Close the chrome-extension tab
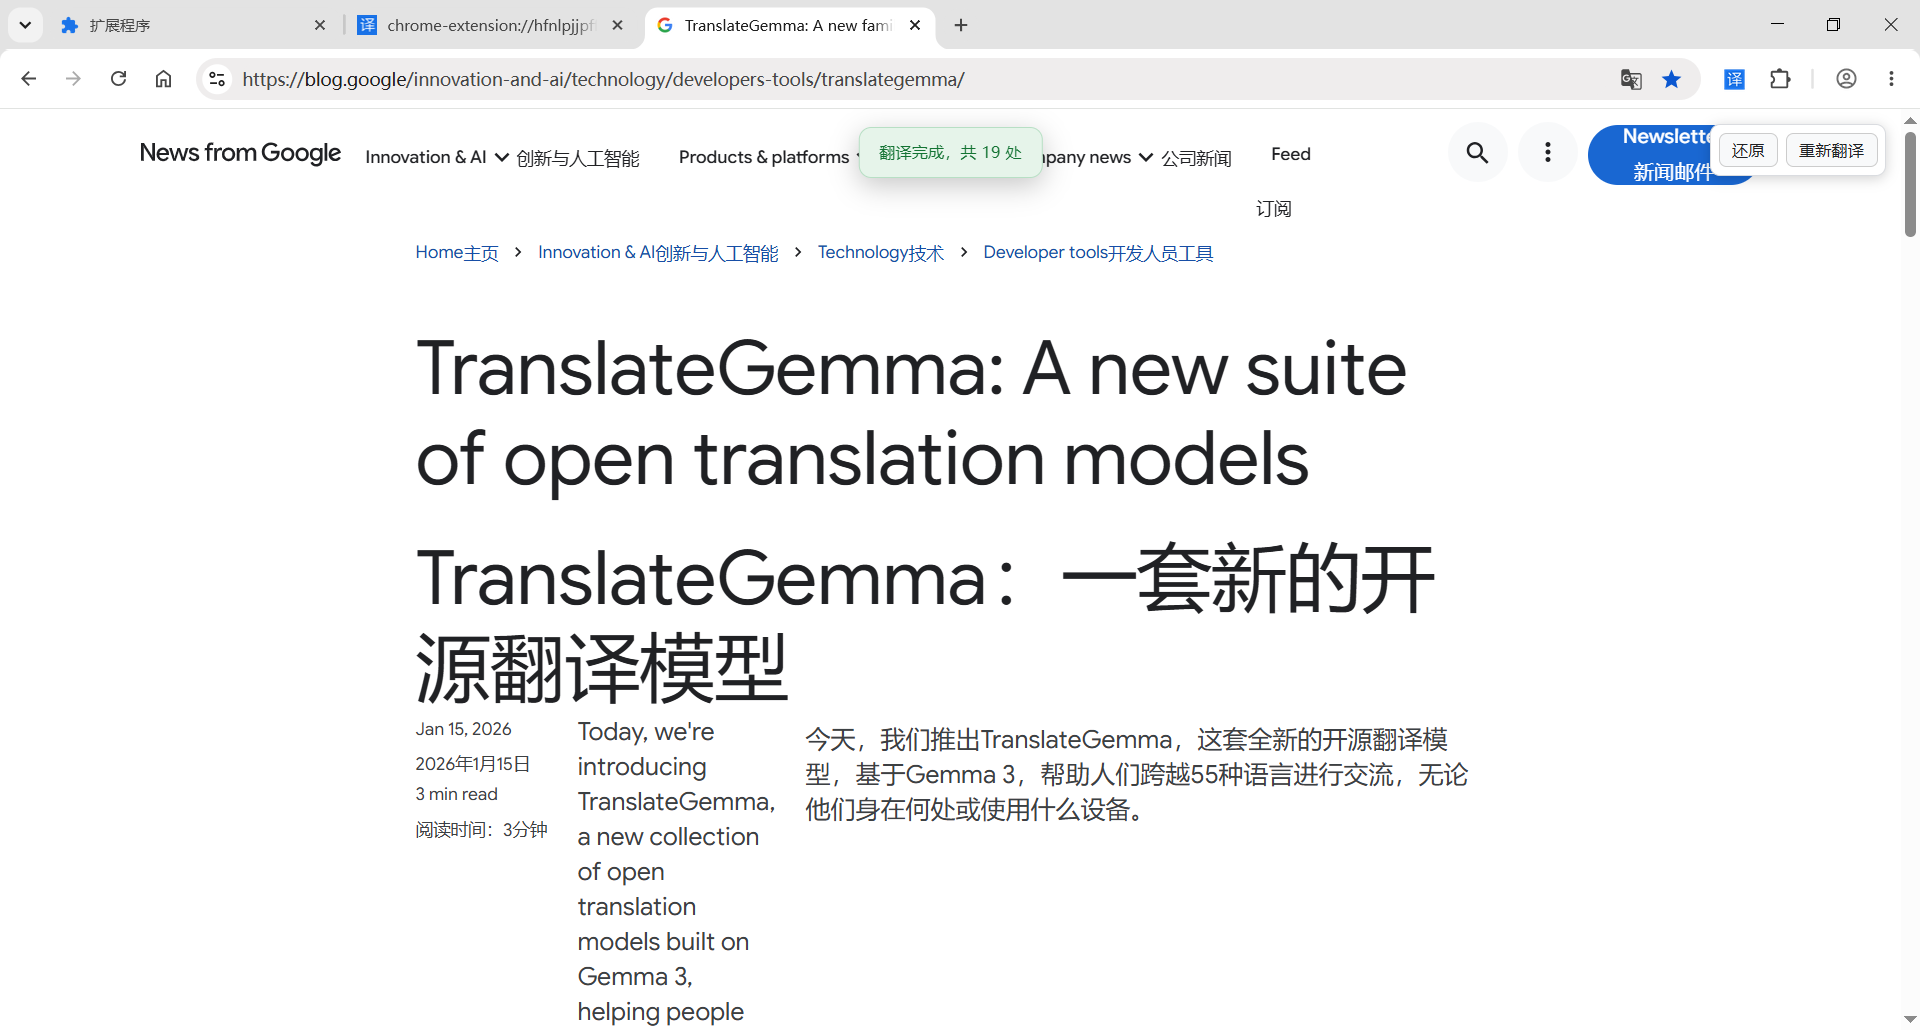Viewport: 1920px width, 1030px height. tap(618, 25)
